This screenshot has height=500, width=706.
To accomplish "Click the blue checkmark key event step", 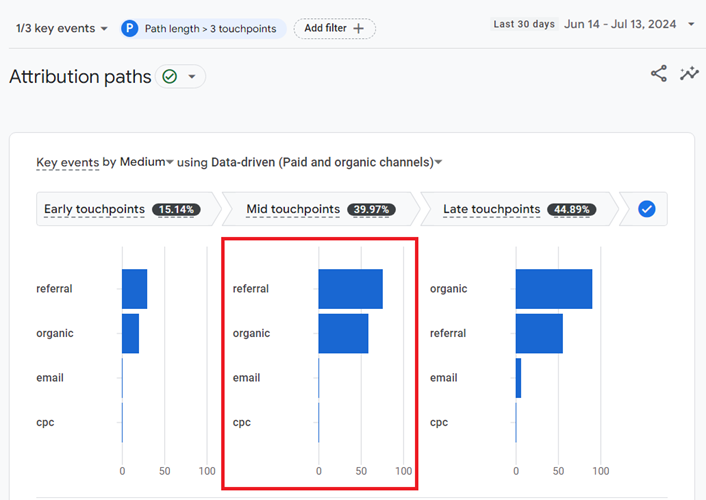I will (x=647, y=209).
